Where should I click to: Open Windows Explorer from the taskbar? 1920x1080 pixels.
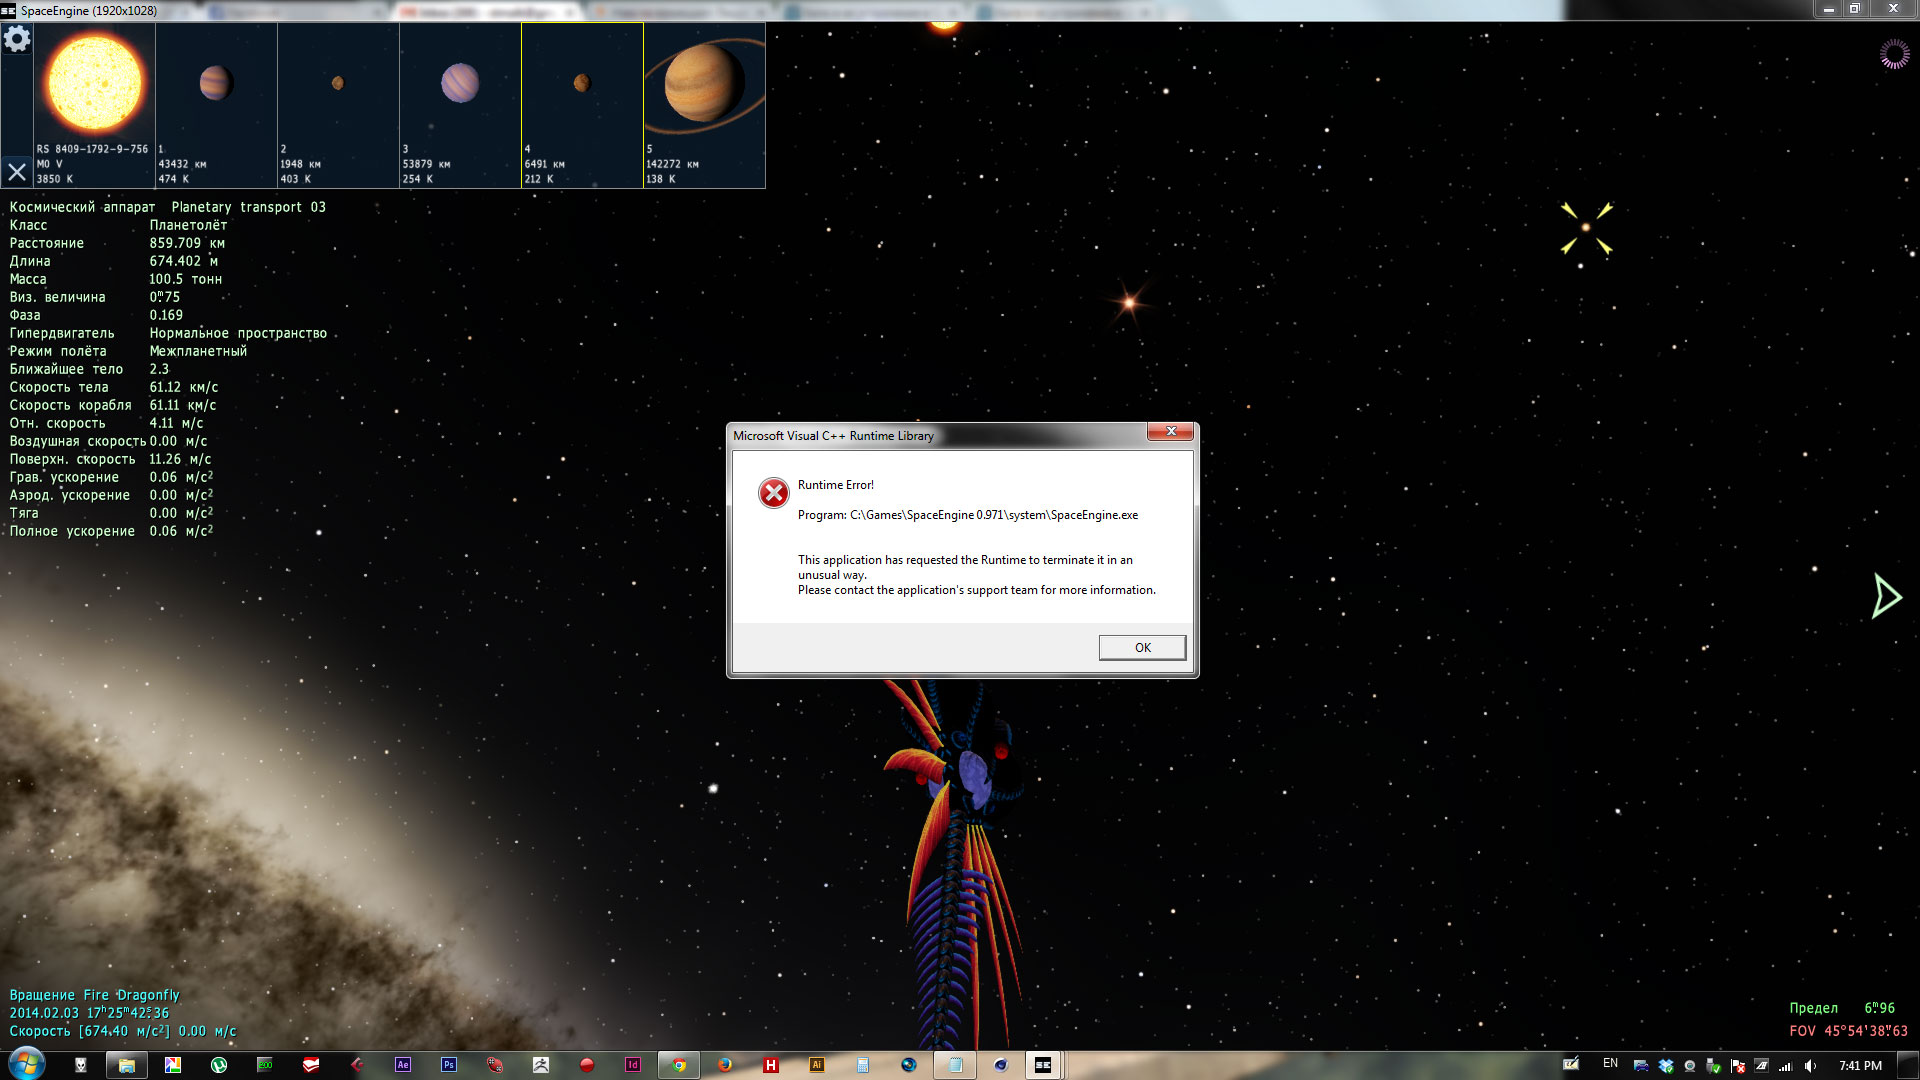(x=127, y=1065)
